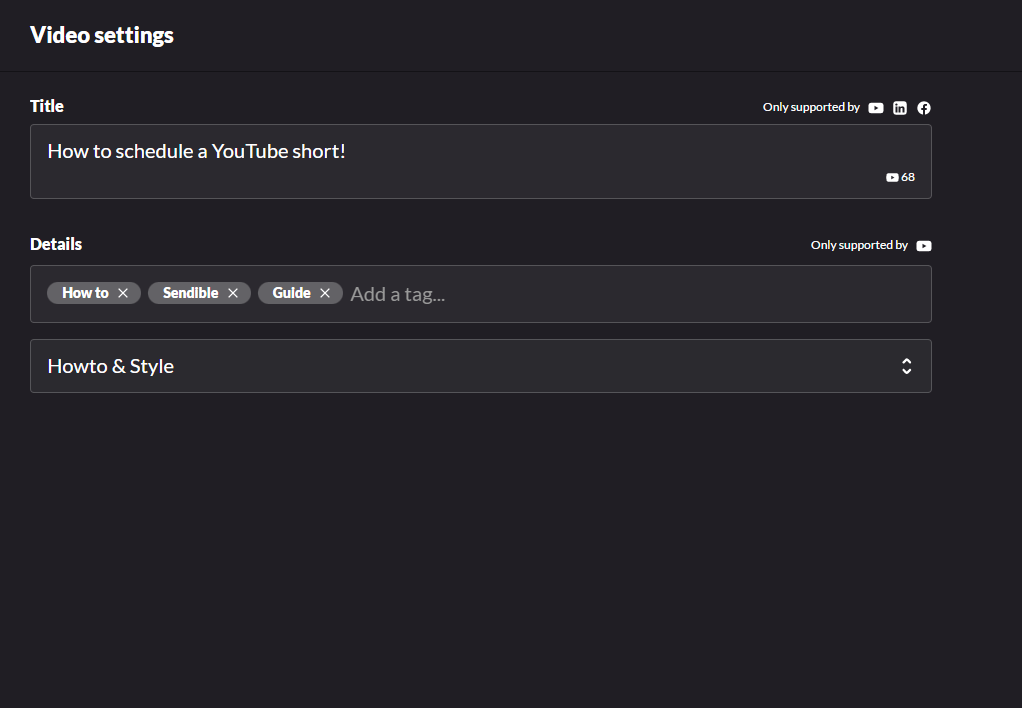Click the YouTube icon beside Title

pos(875,108)
